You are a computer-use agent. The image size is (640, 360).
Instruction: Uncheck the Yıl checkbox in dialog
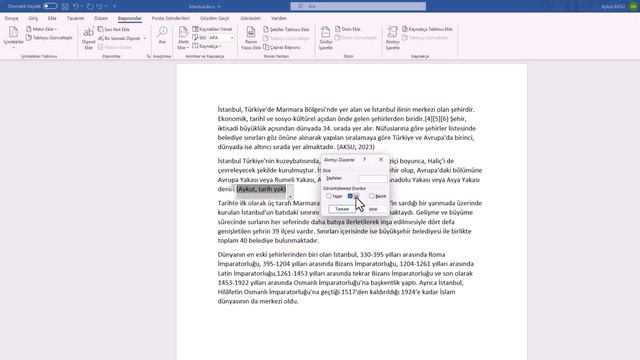(x=350, y=196)
